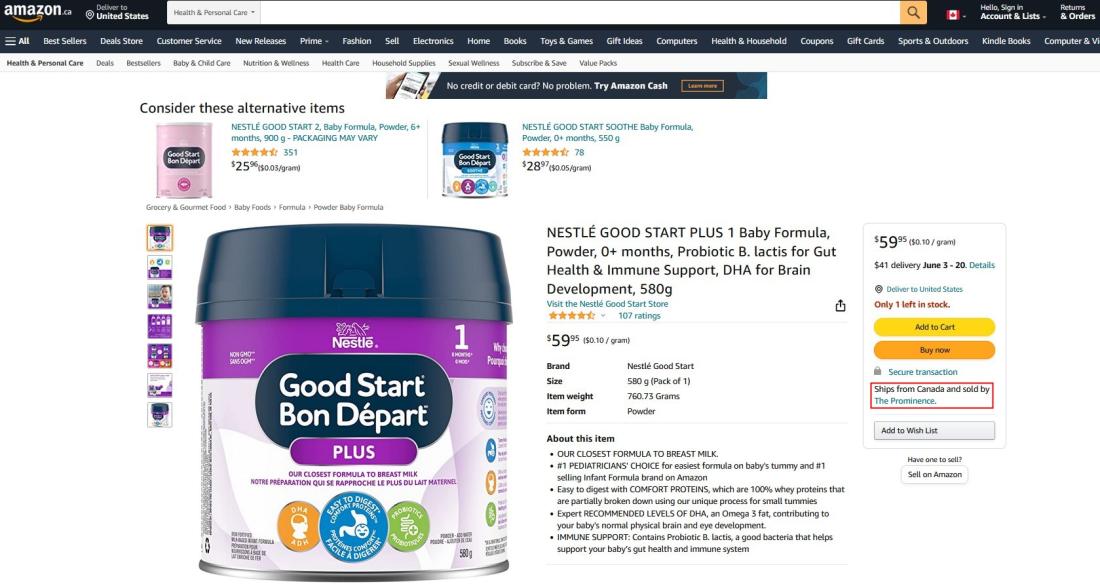
Task: Click the lock icon by Secure transaction
Action: coord(878,371)
